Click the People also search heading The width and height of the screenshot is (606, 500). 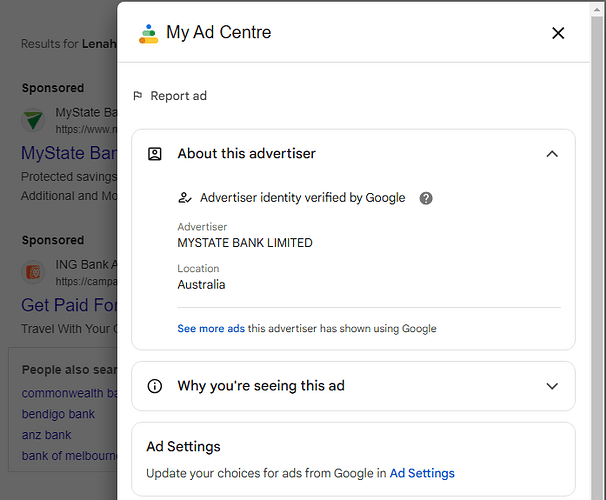pyautogui.click(x=69, y=370)
